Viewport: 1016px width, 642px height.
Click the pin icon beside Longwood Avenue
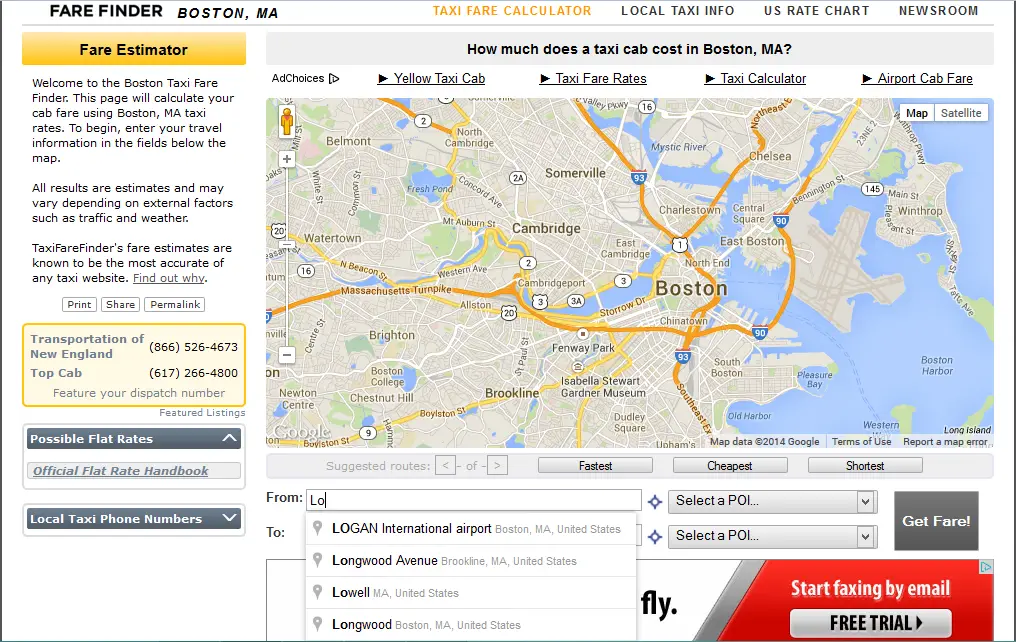pos(318,560)
